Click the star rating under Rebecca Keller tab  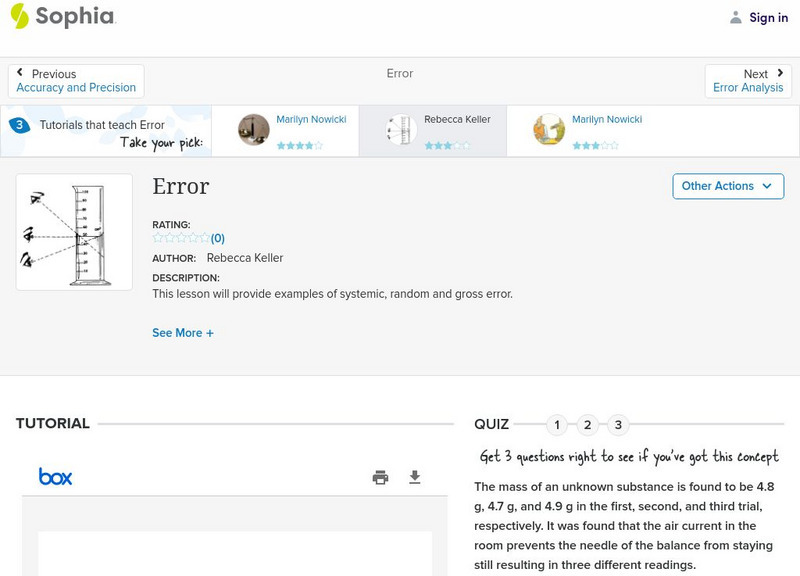[447, 145]
